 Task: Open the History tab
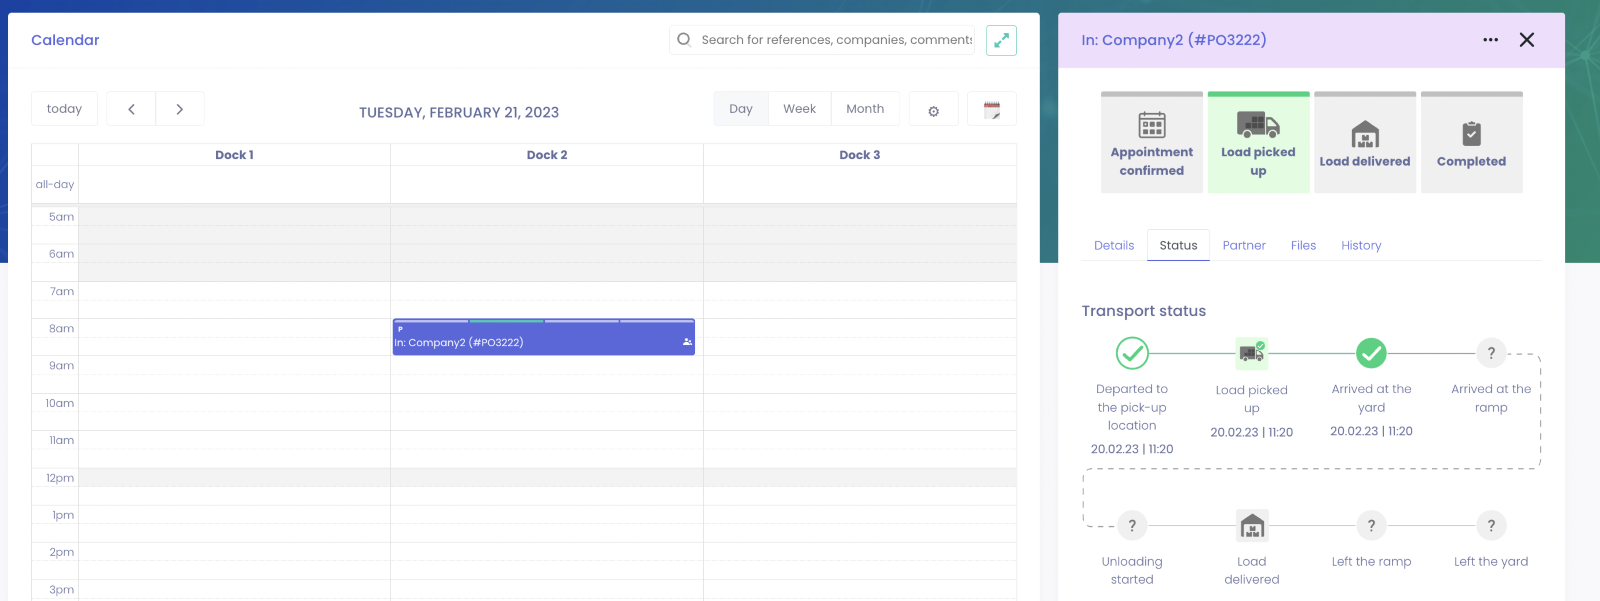[x=1361, y=245]
